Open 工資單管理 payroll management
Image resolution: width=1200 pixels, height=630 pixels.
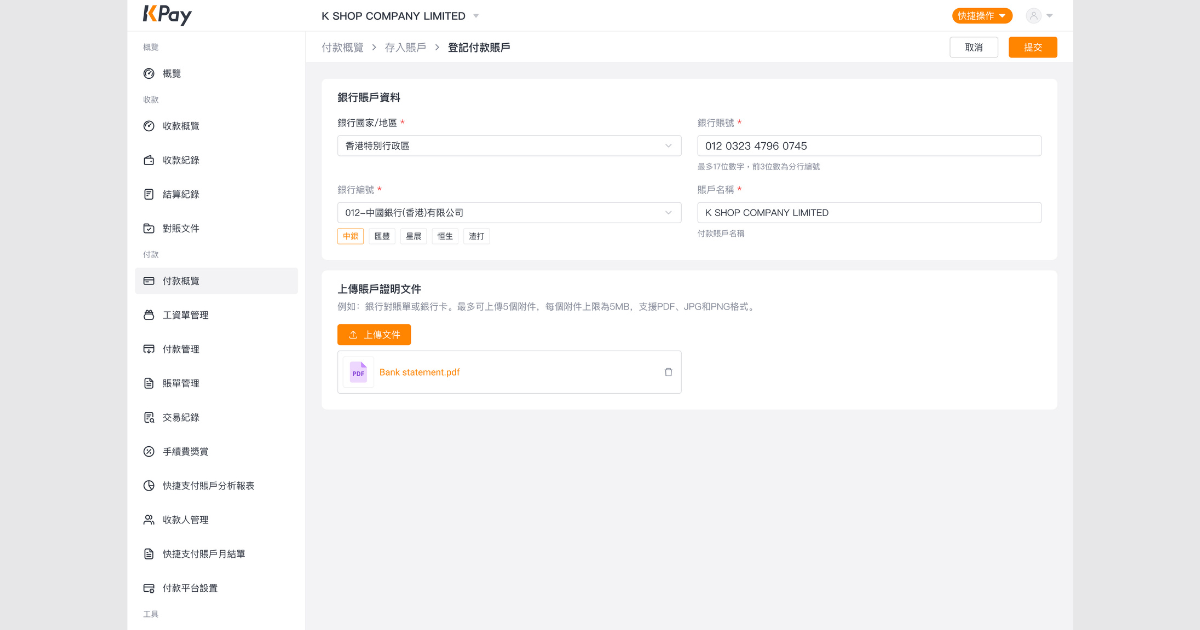tap(185, 315)
